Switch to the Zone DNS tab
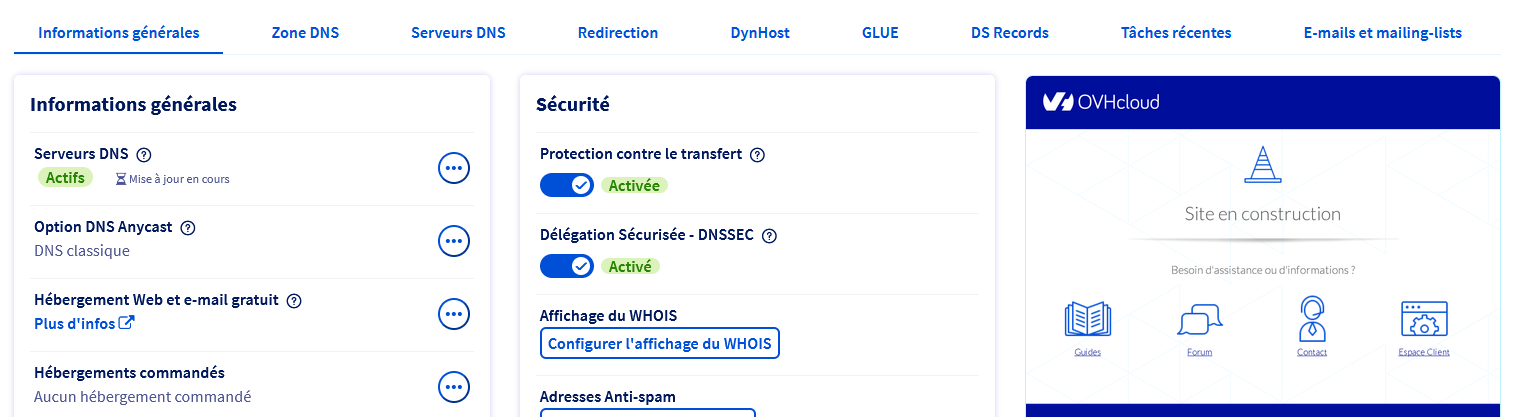 (305, 33)
